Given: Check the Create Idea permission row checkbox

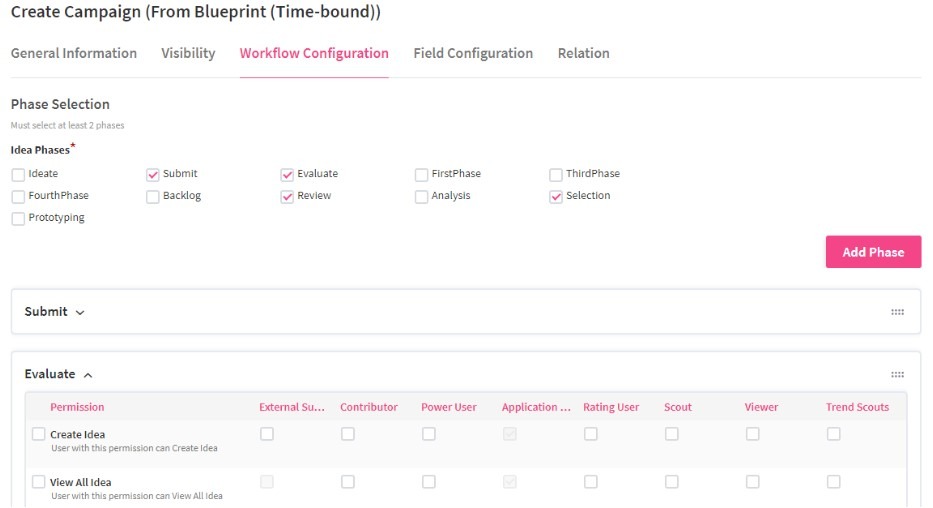Looking at the screenshot, I should pos(38,435).
